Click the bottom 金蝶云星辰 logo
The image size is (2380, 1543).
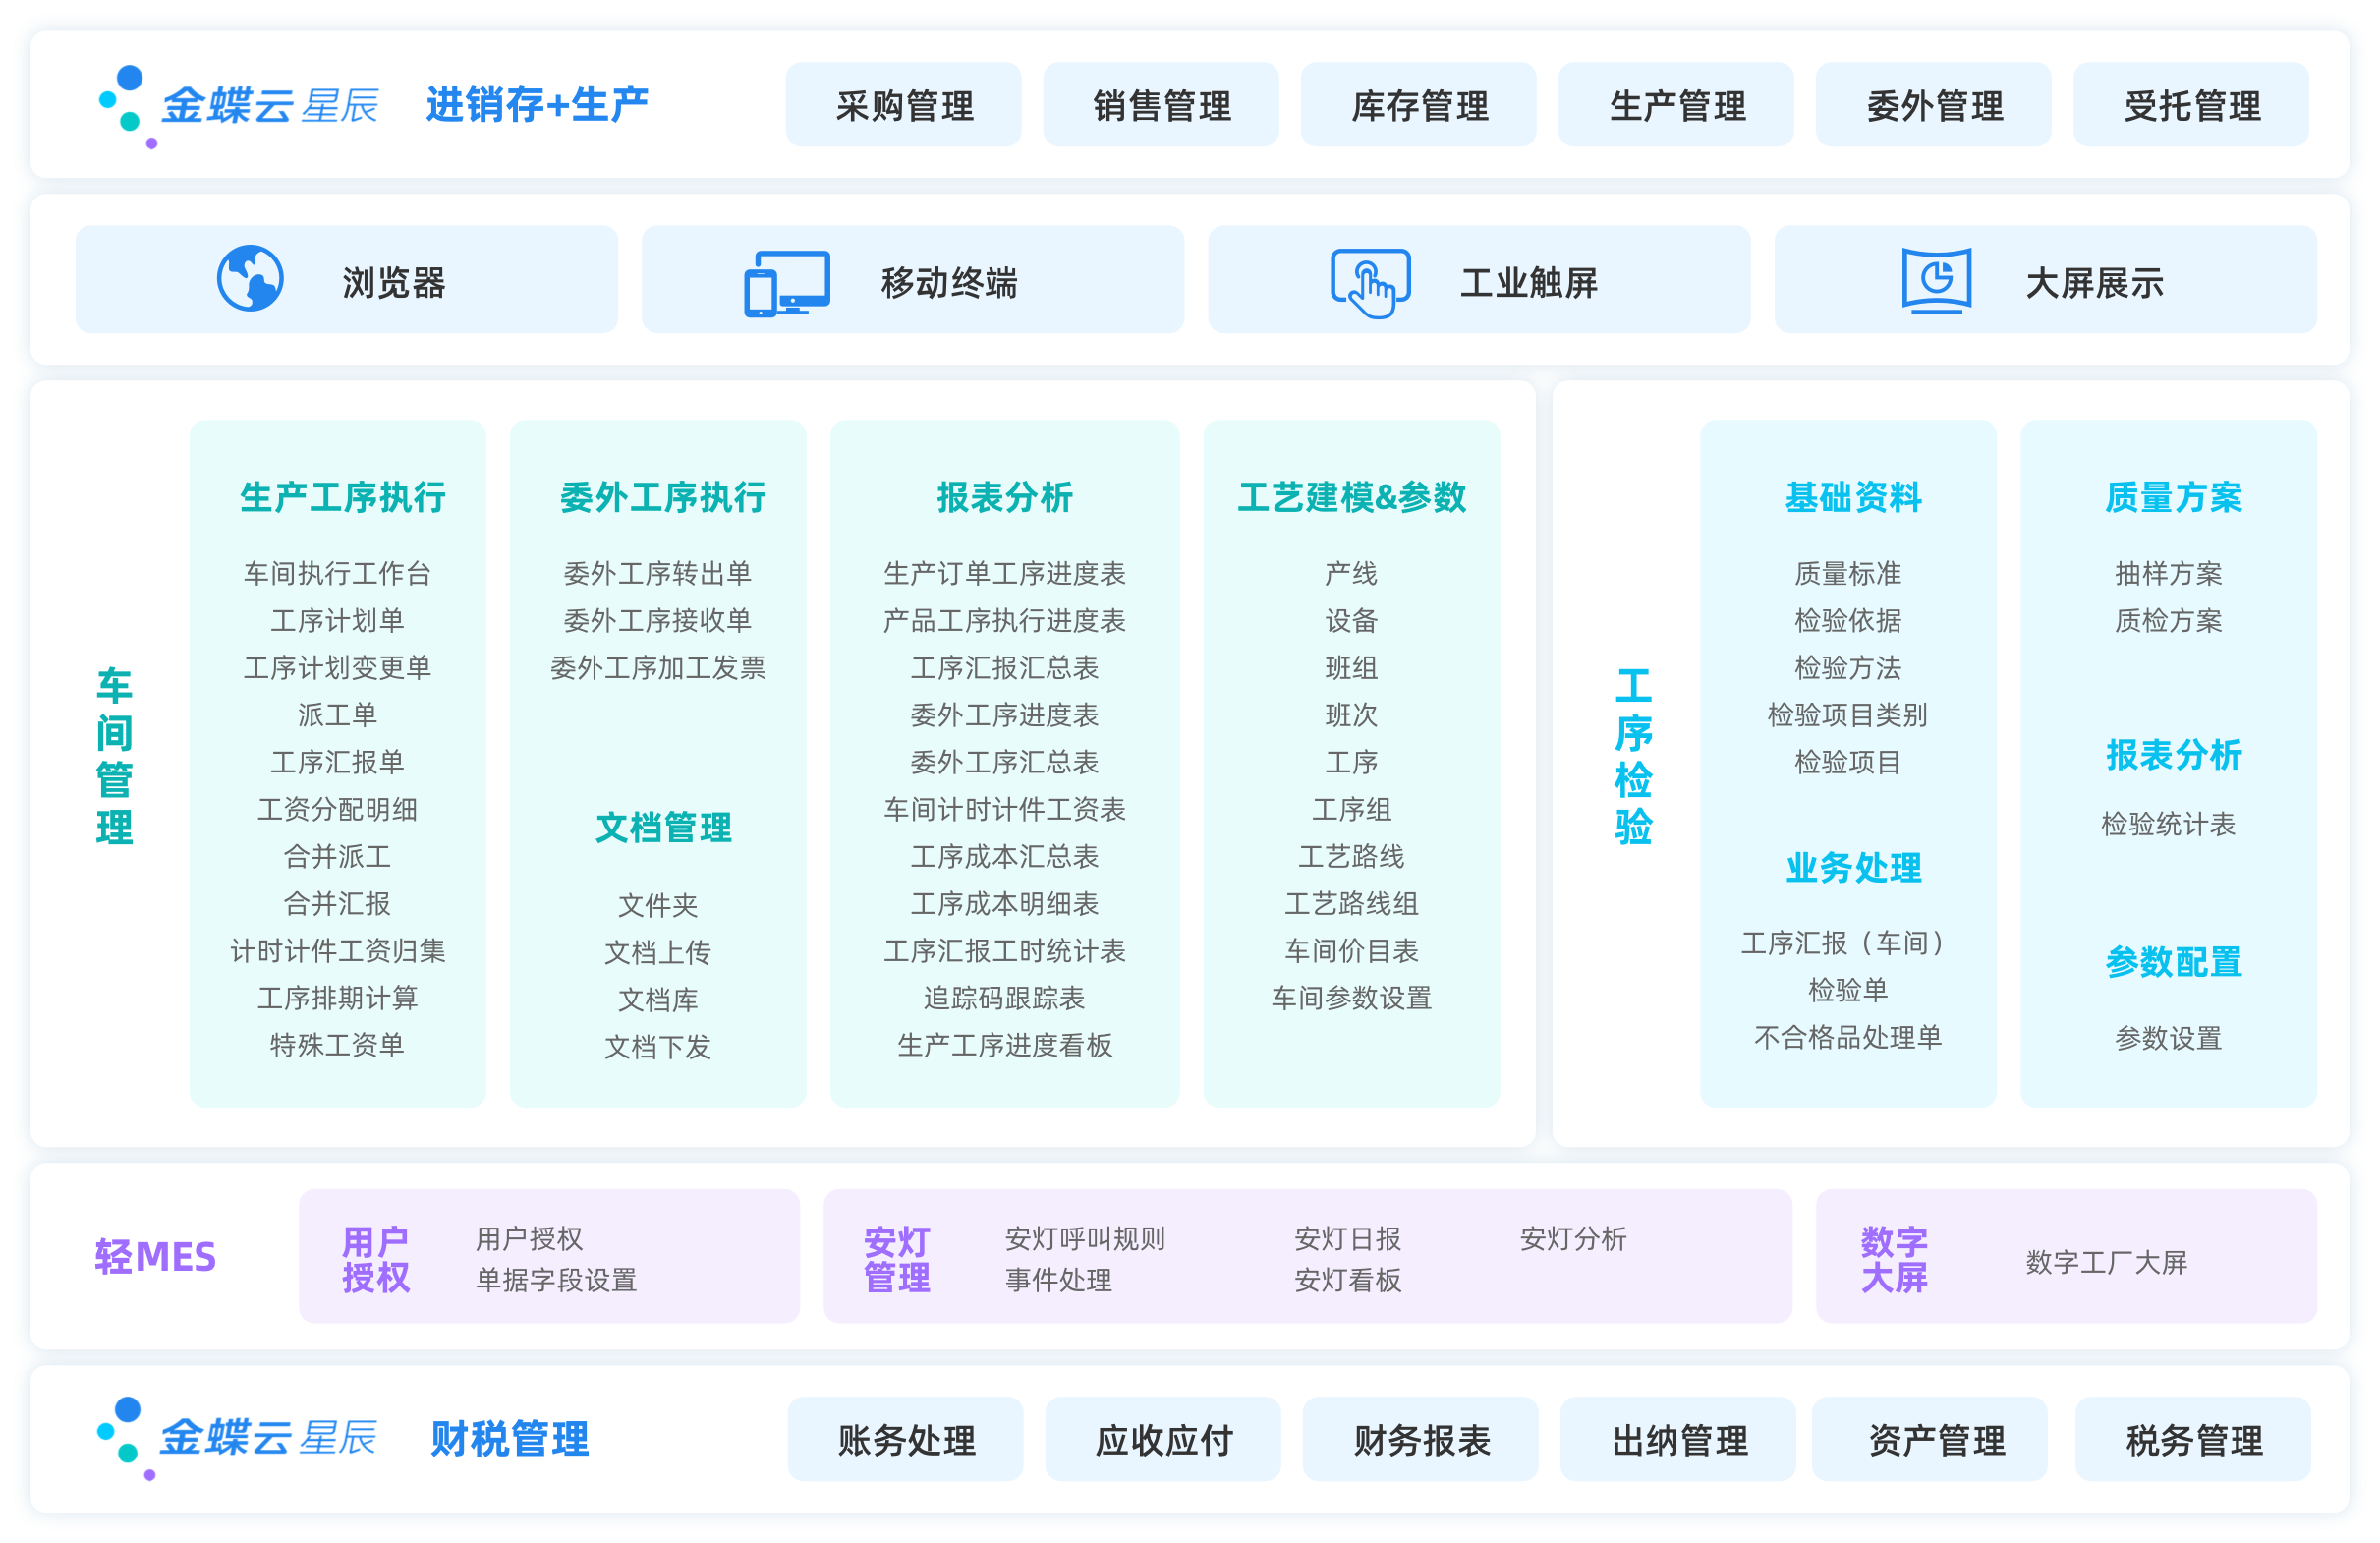point(238,1437)
